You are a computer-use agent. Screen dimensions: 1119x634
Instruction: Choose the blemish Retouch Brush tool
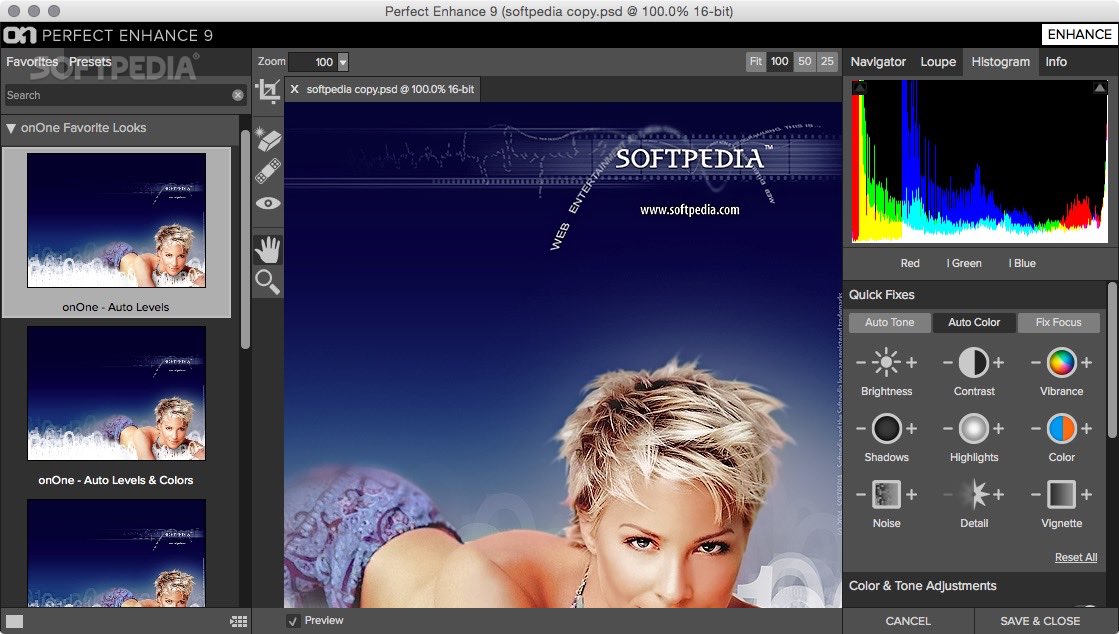tap(266, 170)
